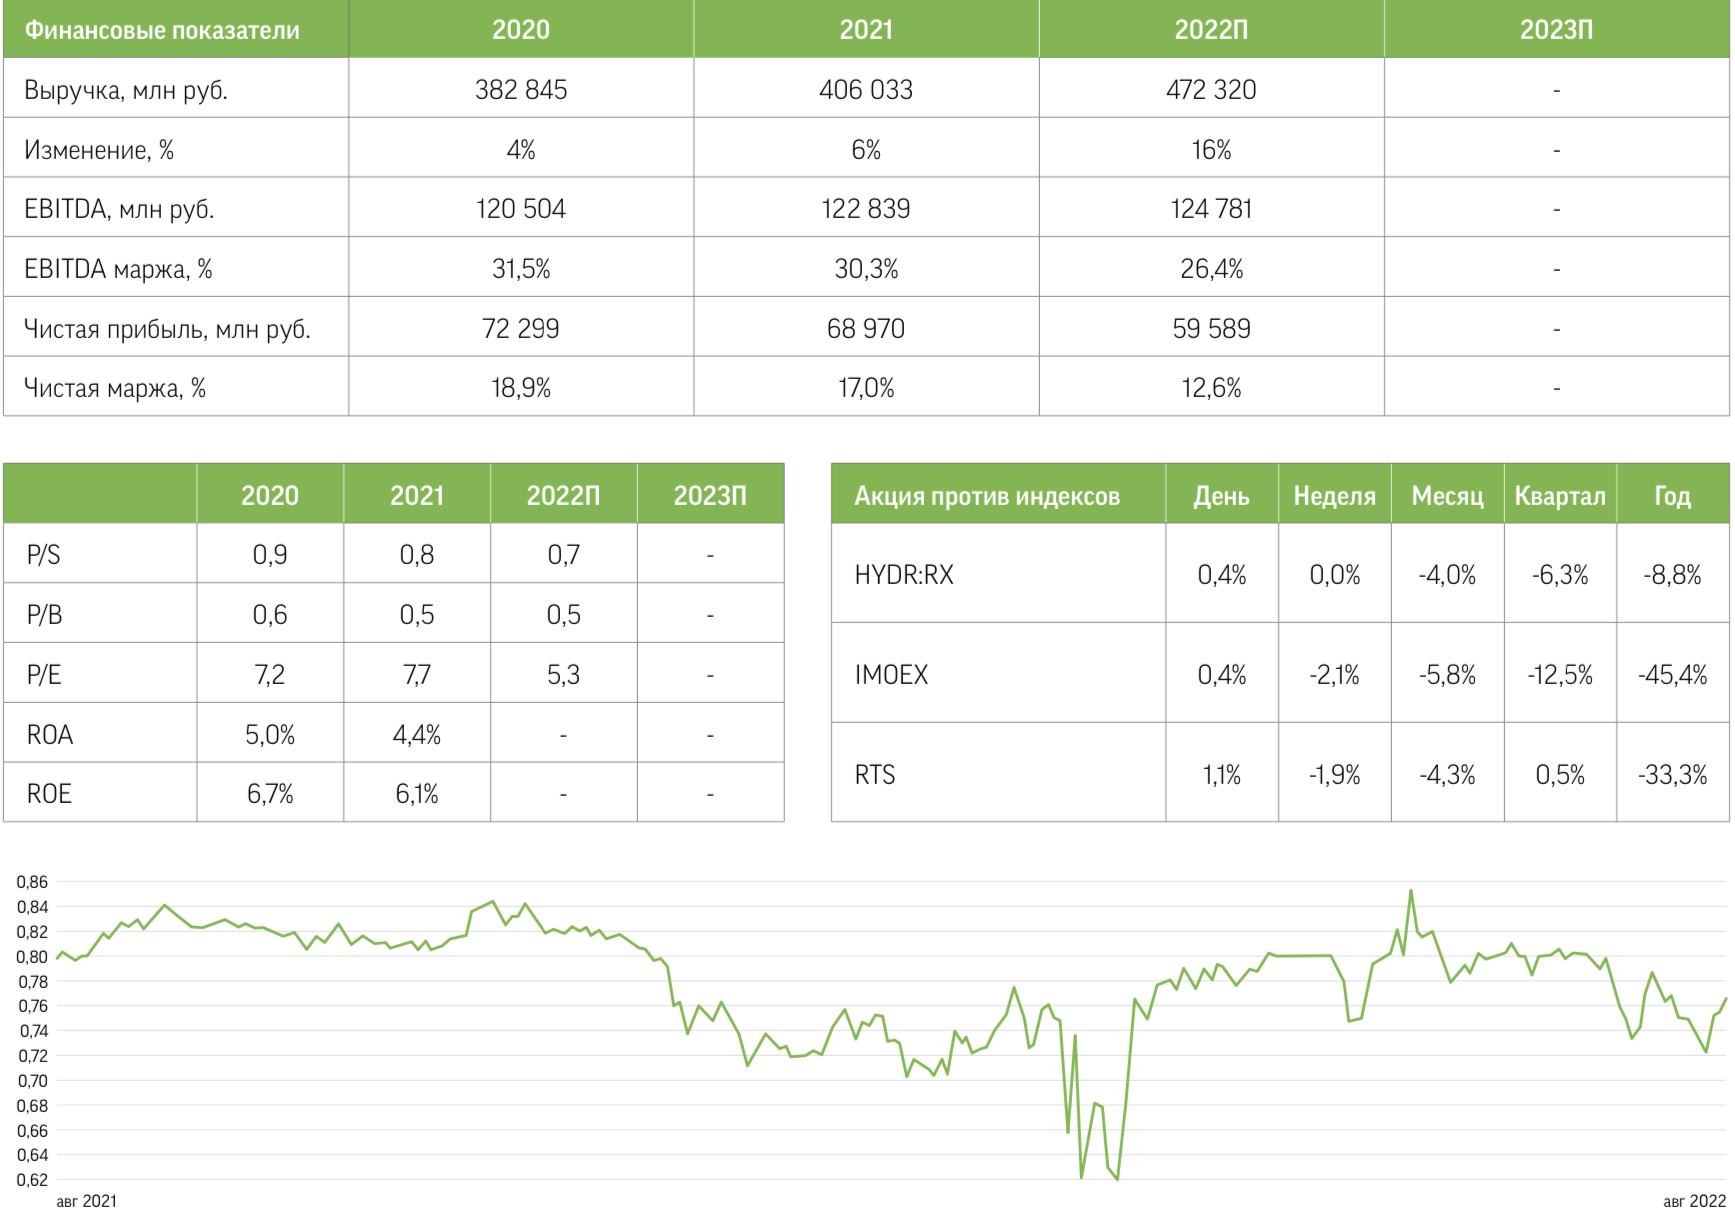Select the net margin 18,9%
Viewport: 1735px width, 1225px height.
521,388
